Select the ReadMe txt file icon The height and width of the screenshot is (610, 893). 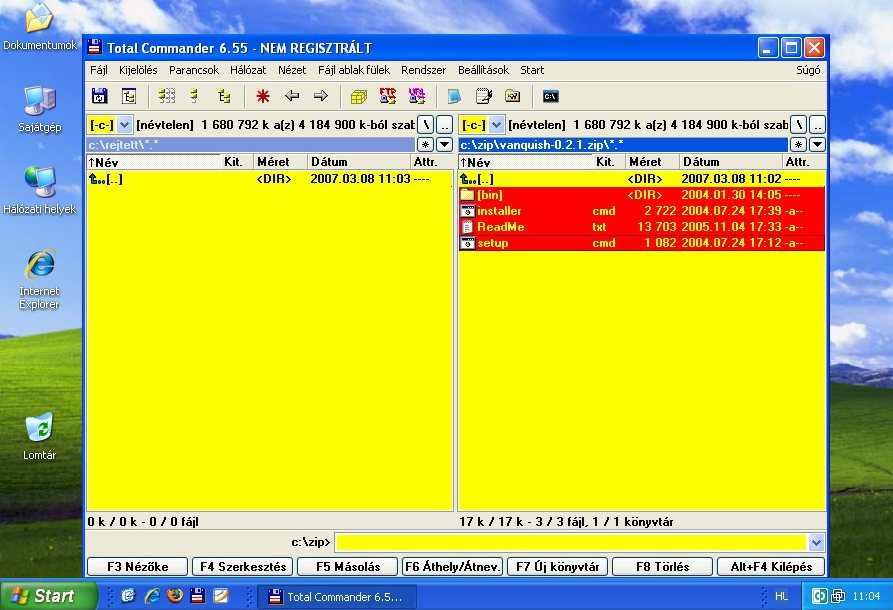tap(468, 227)
